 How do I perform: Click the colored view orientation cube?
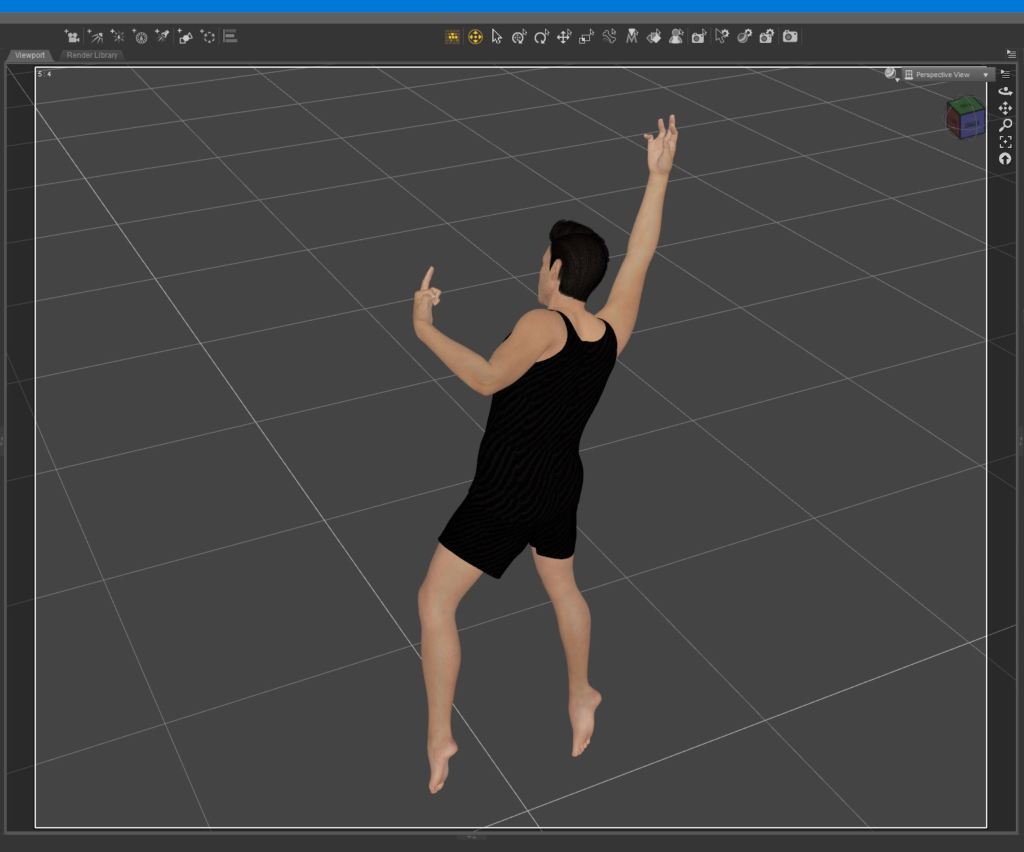[965, 117]
